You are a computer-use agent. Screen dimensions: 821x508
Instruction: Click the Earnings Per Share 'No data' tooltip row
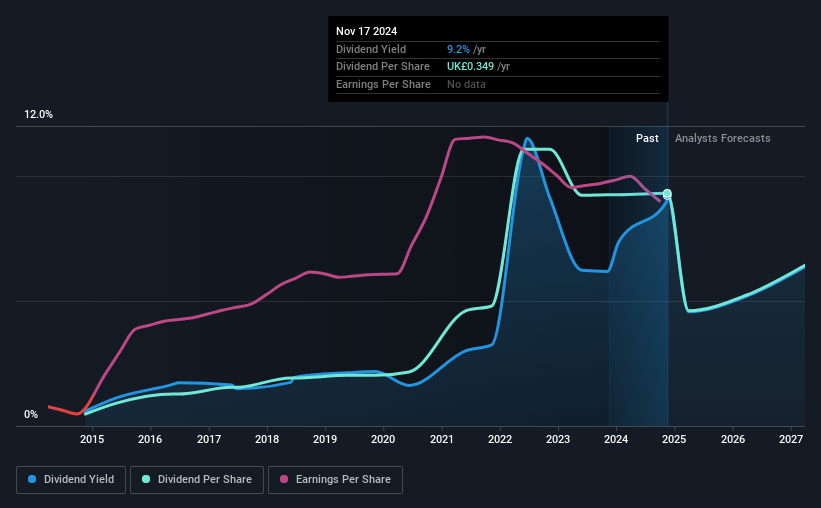pos(498,84)
